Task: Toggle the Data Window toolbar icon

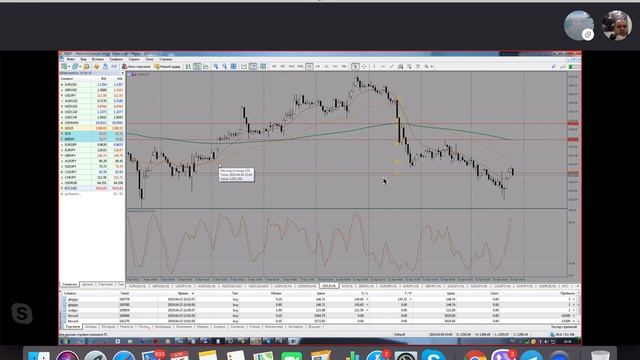Action: click(x=96, y=66)
